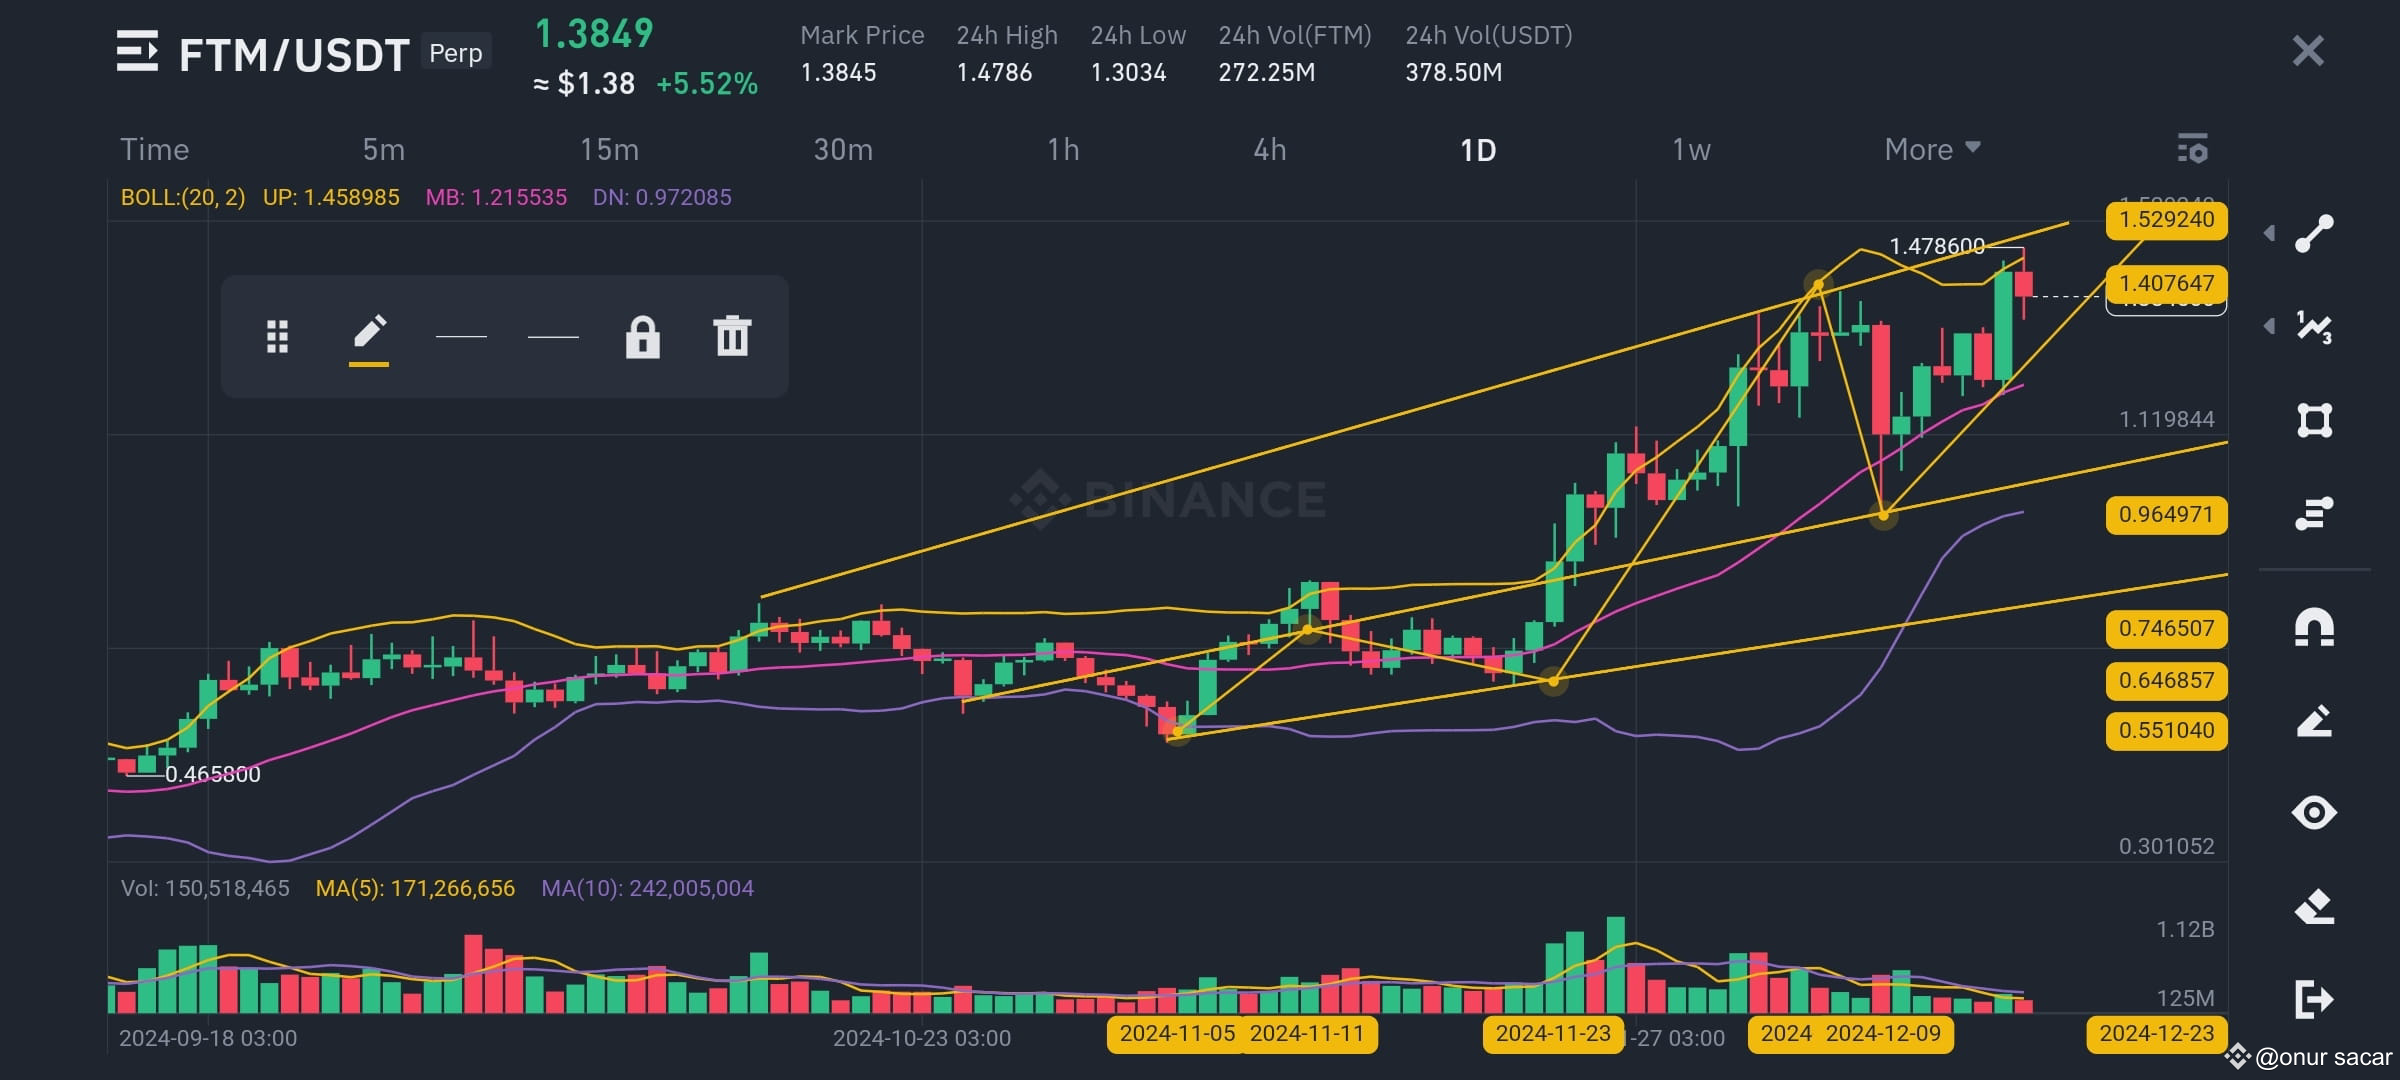The width and height of the screenshot is (2400, 1080).
Task: Click the Bollinger DN: 0.972085 value
Action: click(x=662, y=197)
